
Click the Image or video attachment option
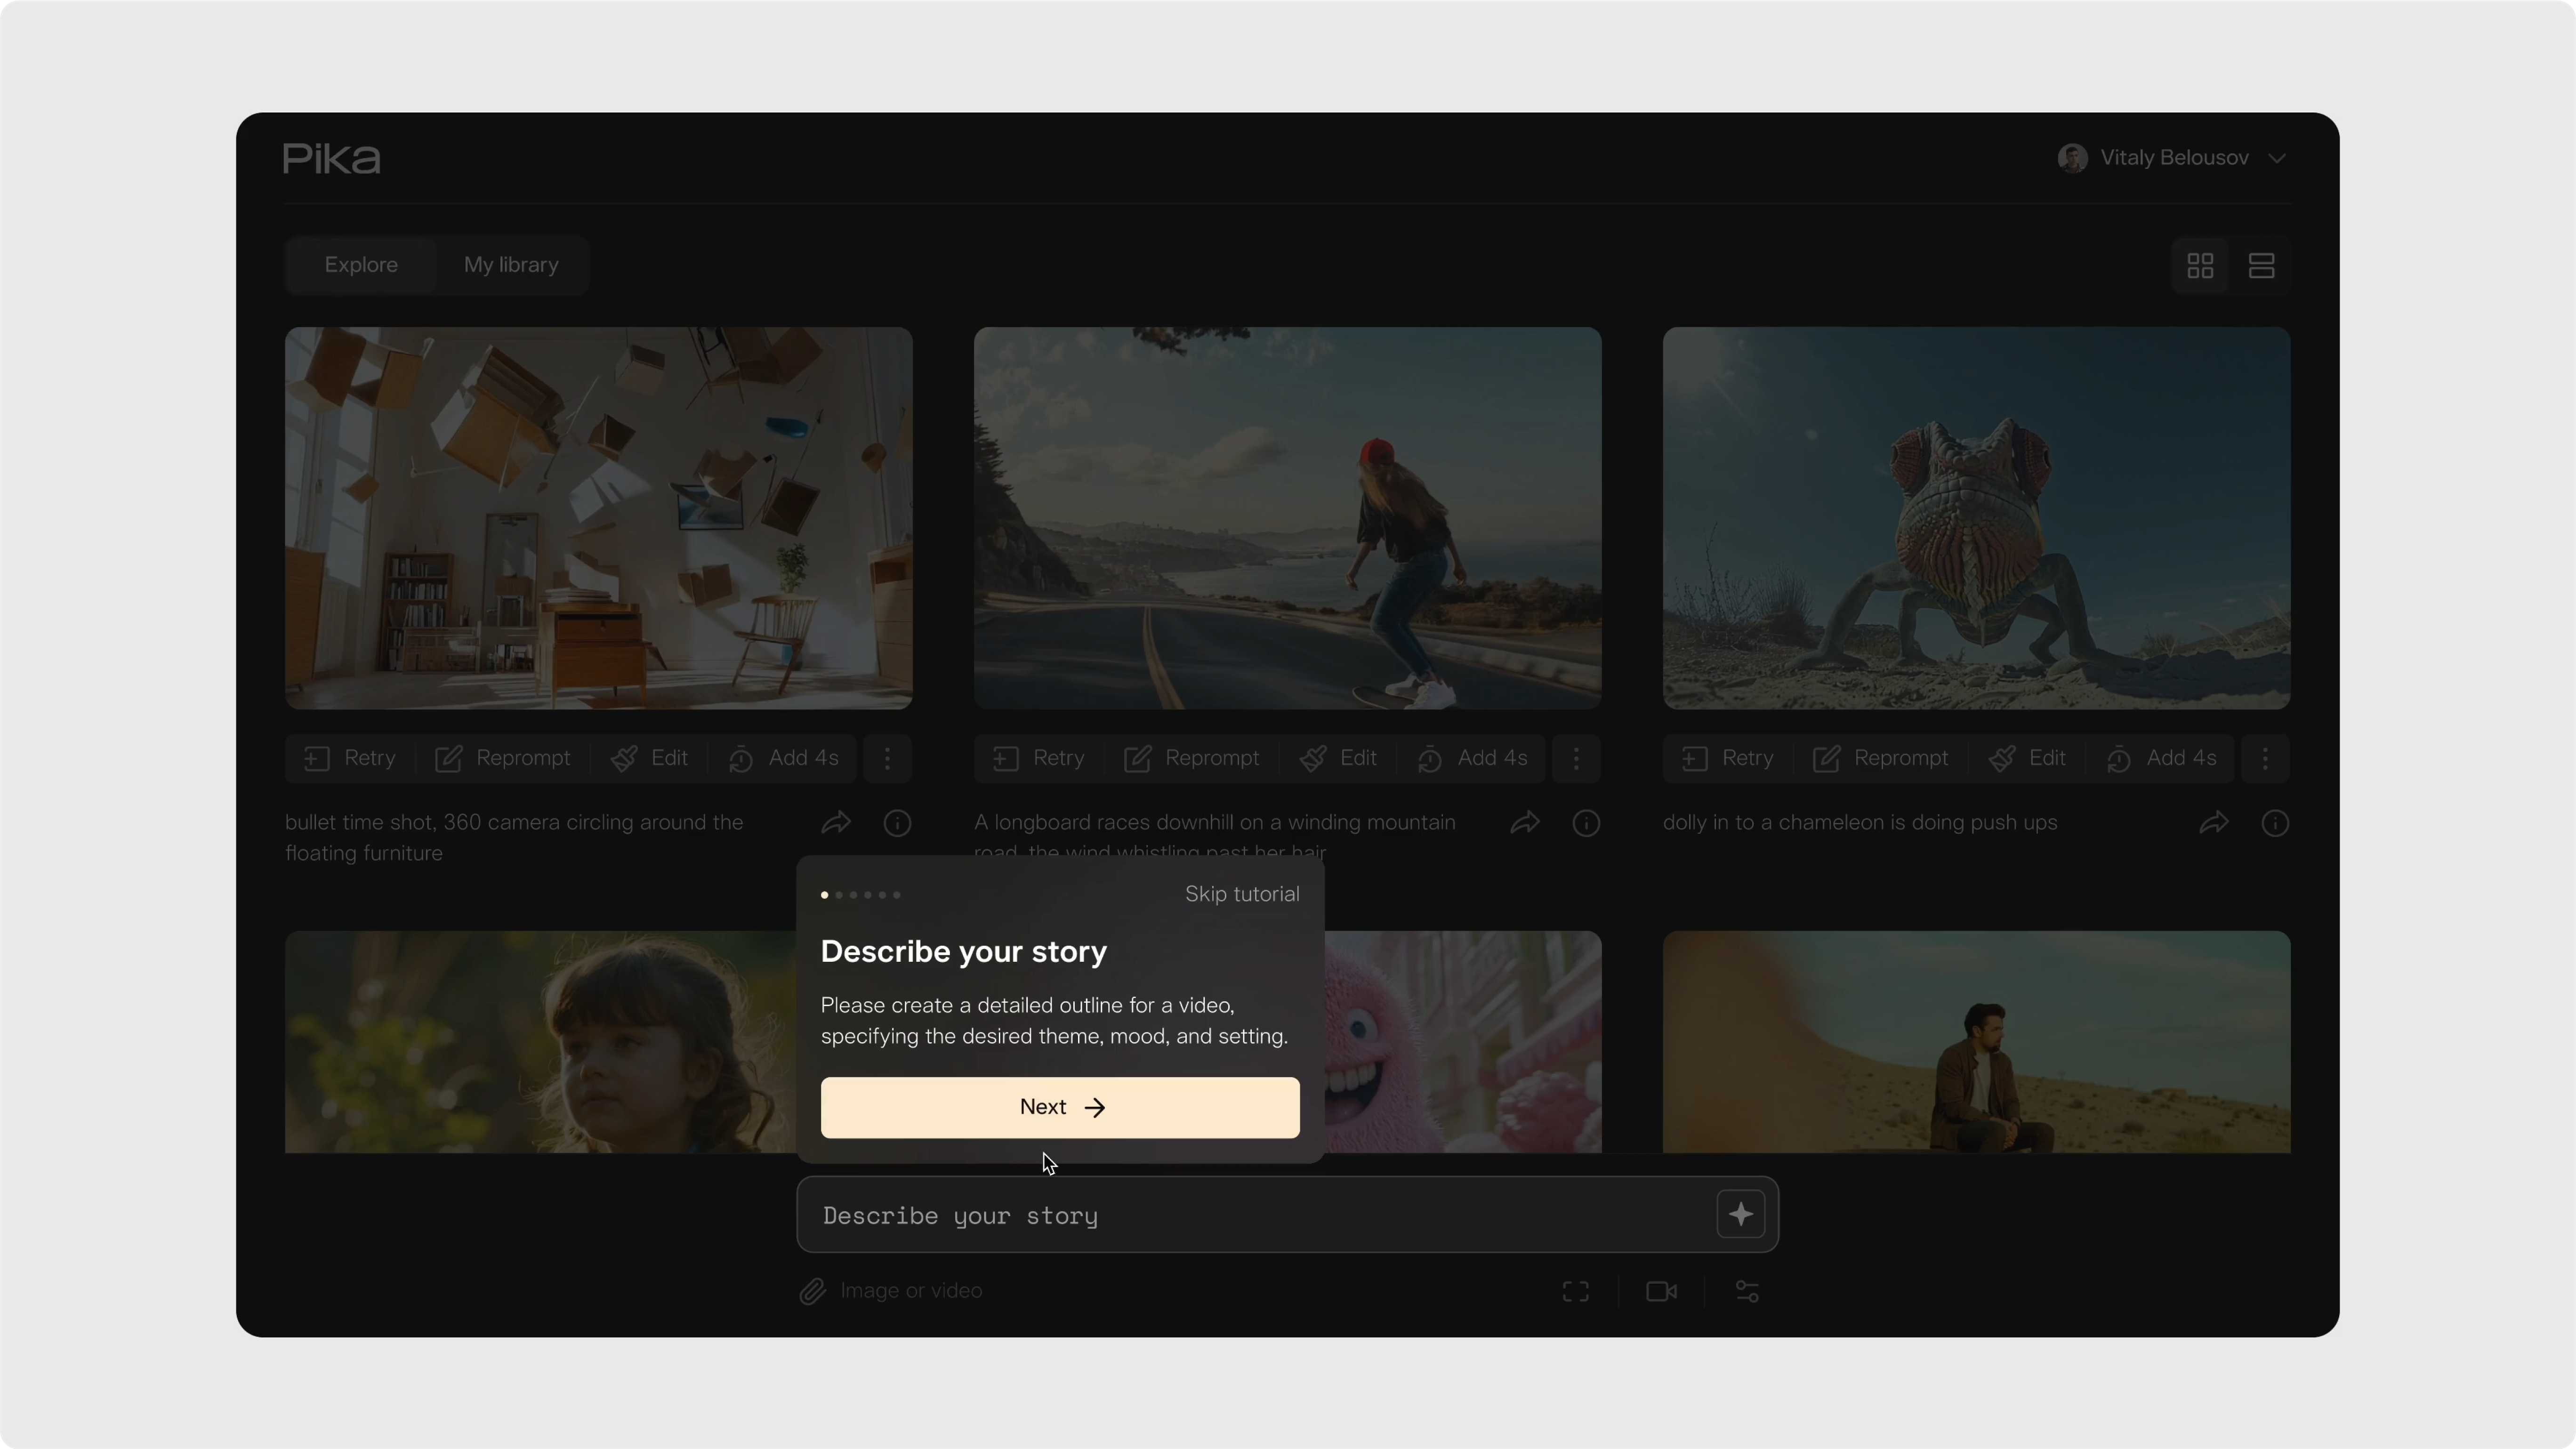click(x=891, y=1291)
